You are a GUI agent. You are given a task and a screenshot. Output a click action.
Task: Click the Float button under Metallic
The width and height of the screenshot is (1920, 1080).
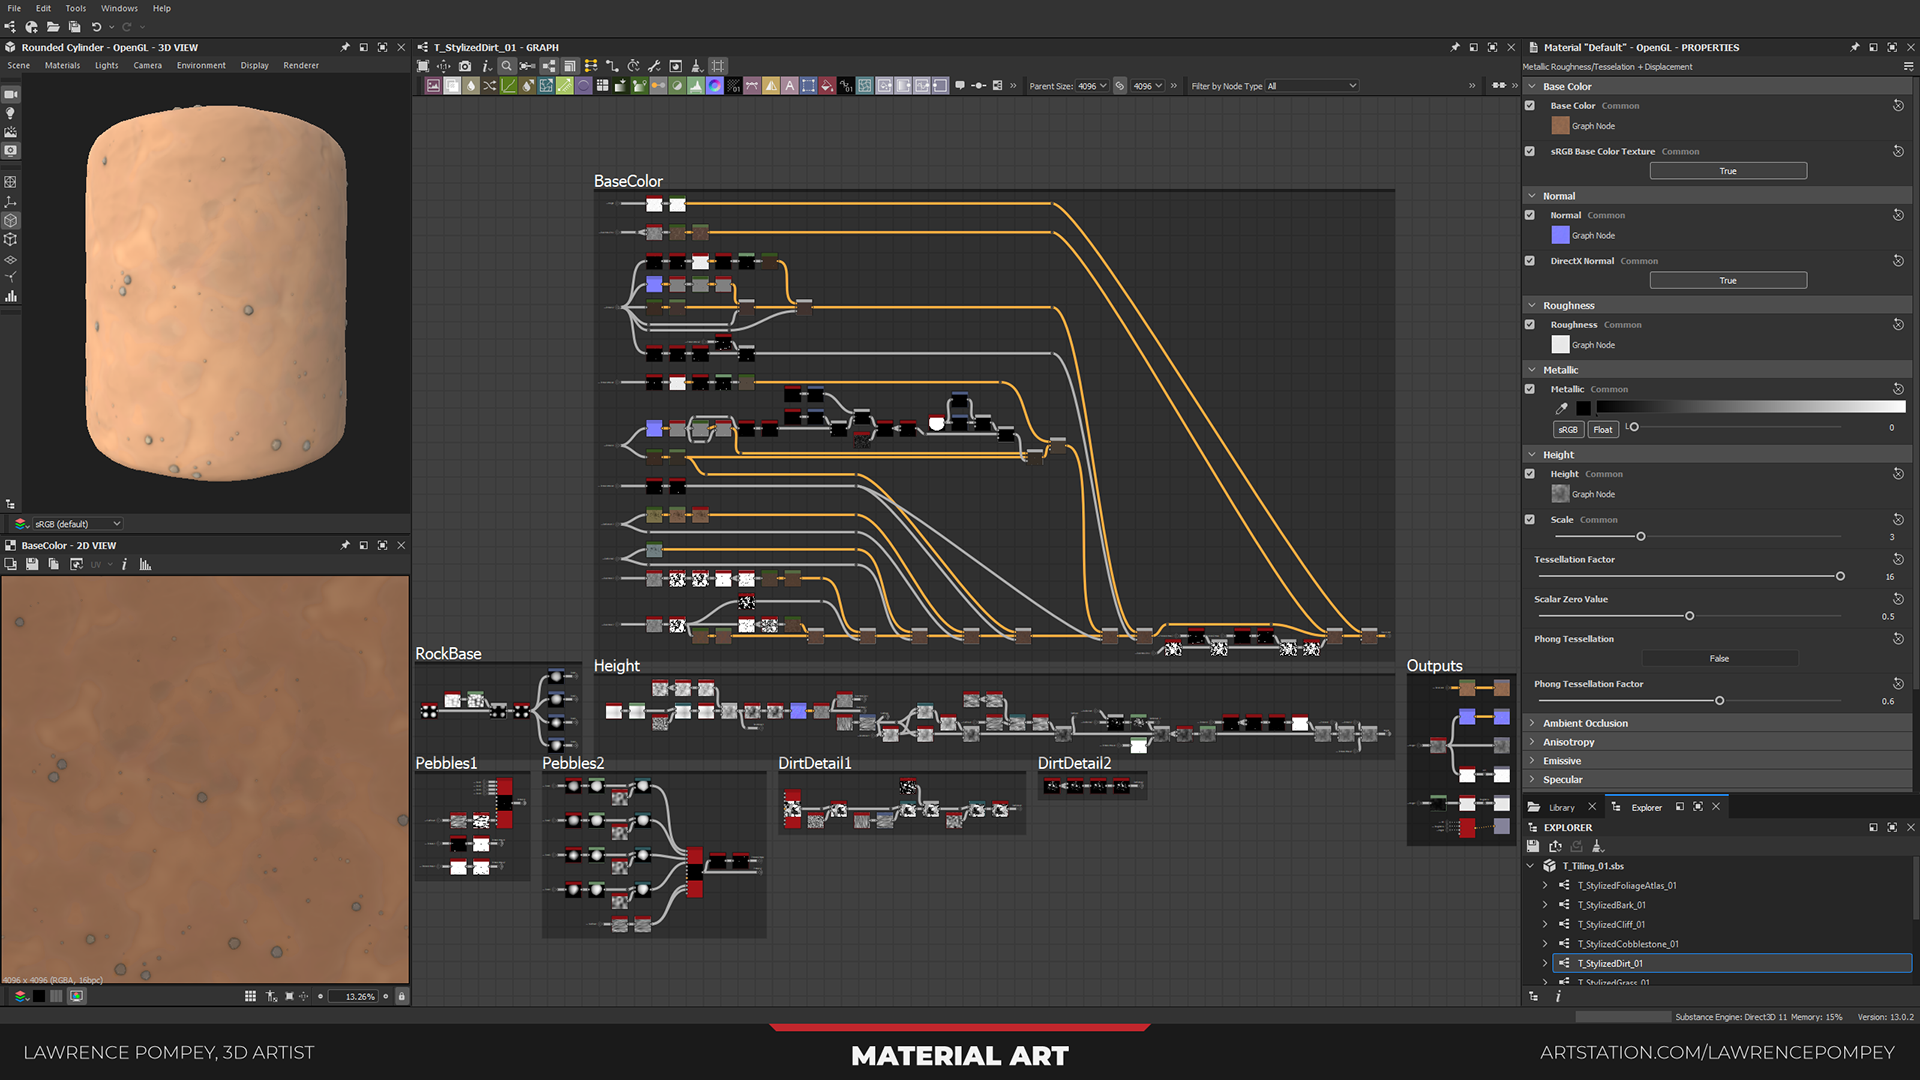click(x=1602, y=429)
